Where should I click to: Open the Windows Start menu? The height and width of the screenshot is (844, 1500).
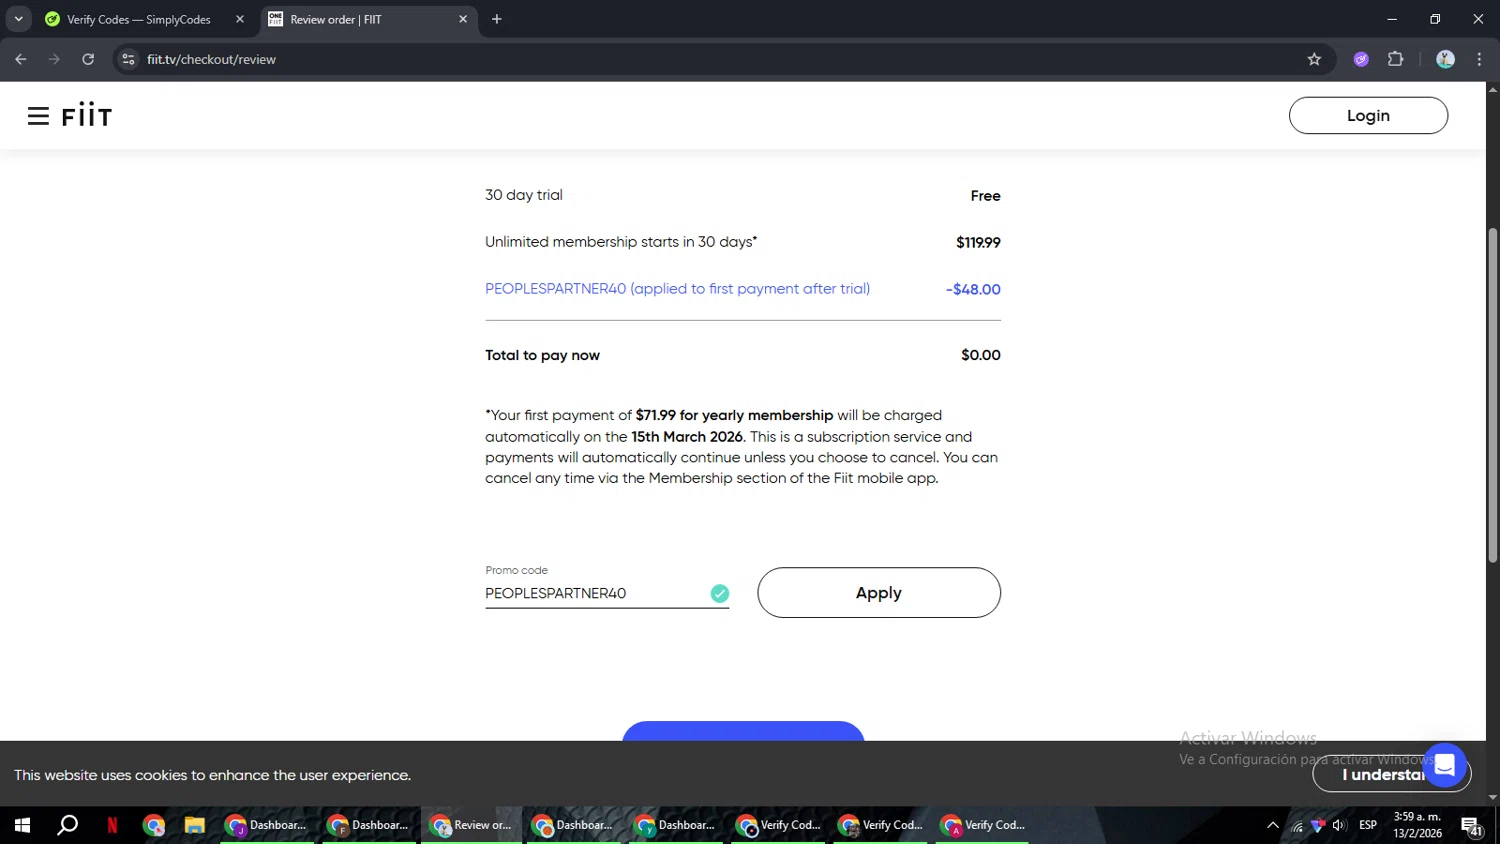coord(22,825)
